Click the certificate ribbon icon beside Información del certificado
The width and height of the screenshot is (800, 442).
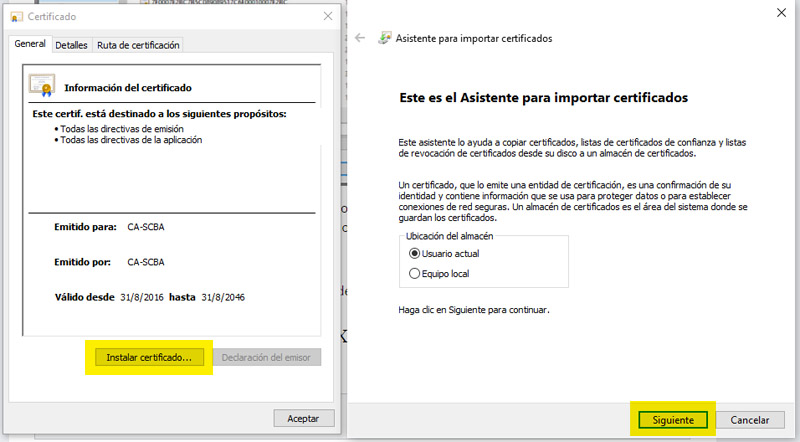(43, 85)
